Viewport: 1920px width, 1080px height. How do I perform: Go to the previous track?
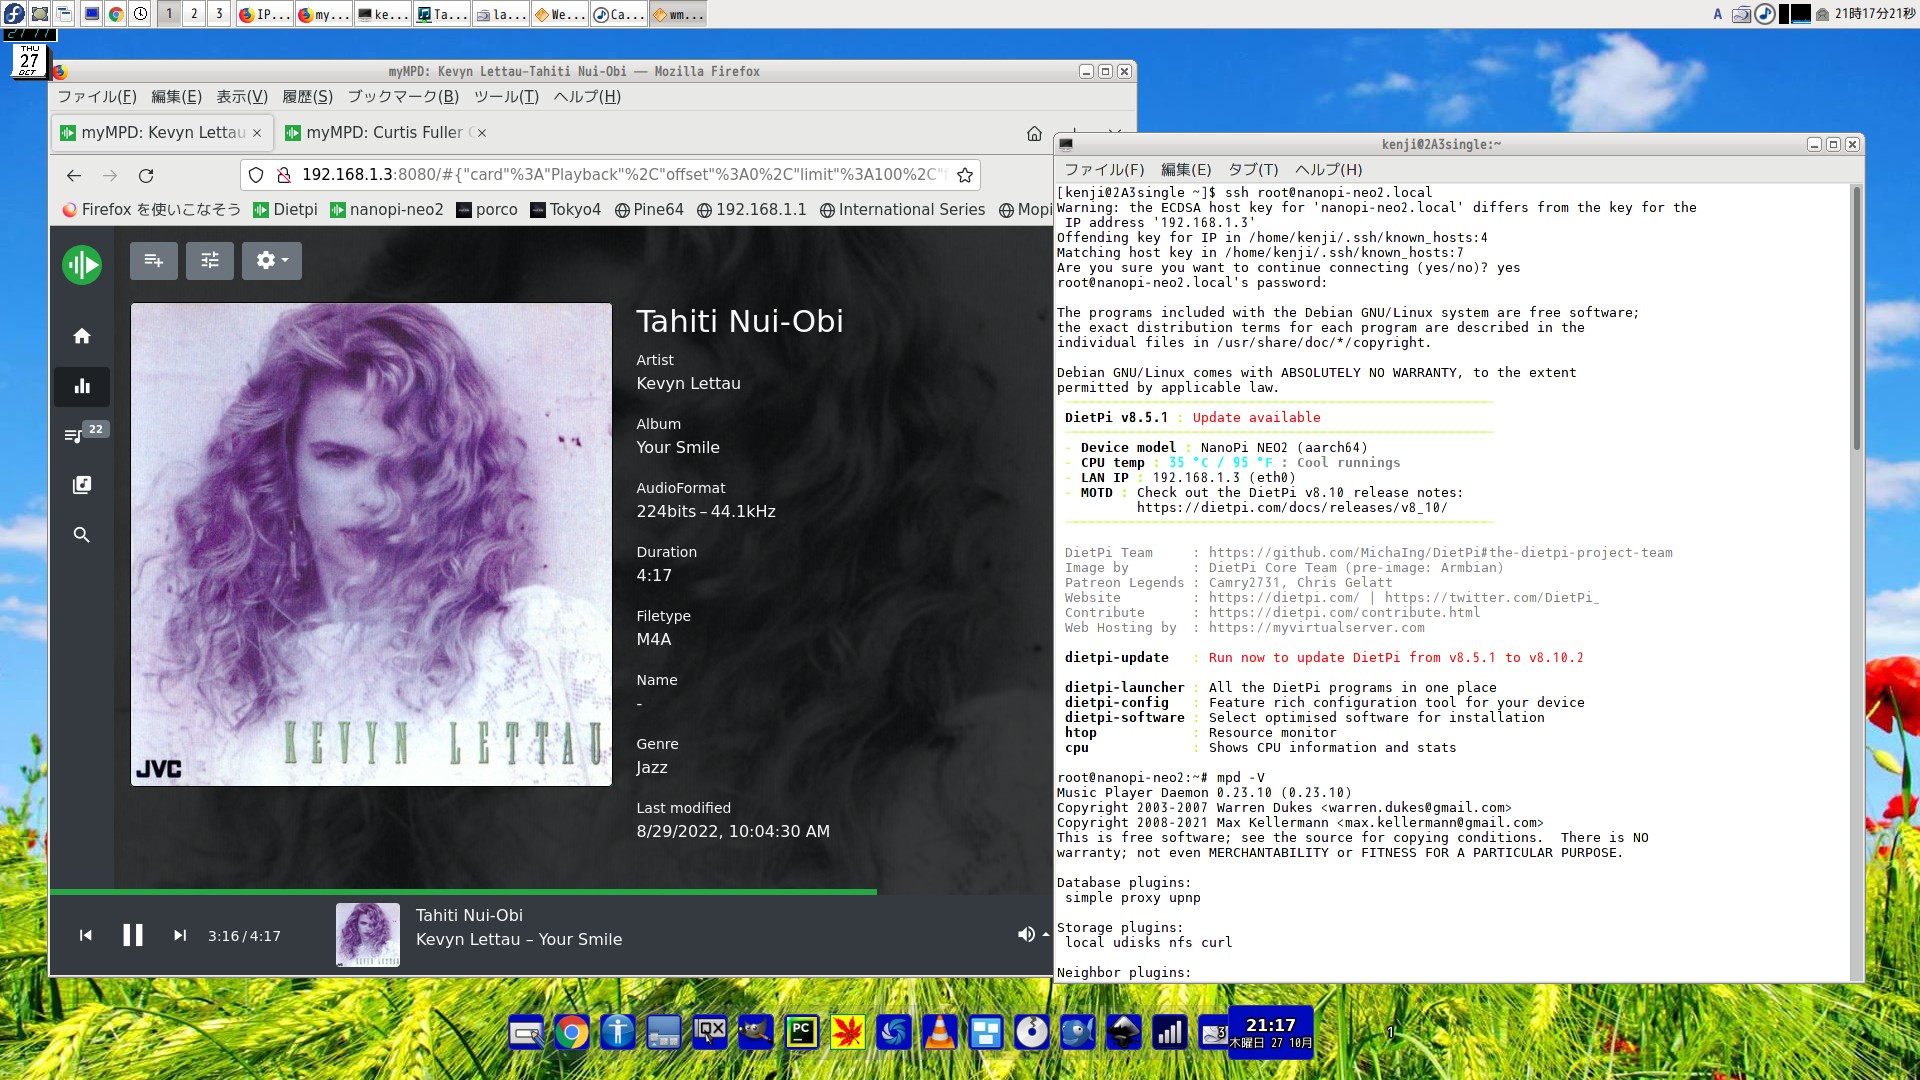[86, 936]
